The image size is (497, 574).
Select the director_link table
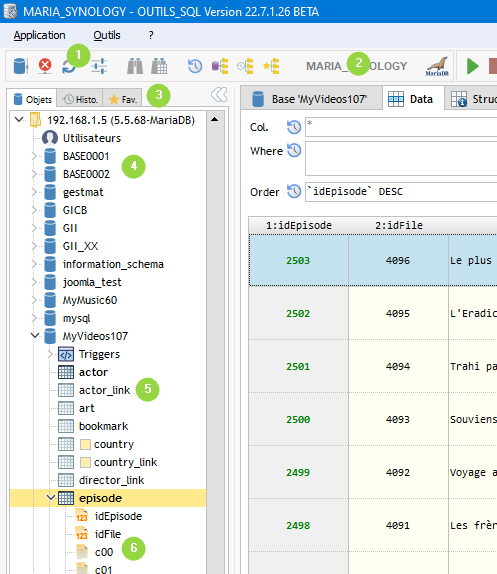pyautogui.click(x=111, y=480)
